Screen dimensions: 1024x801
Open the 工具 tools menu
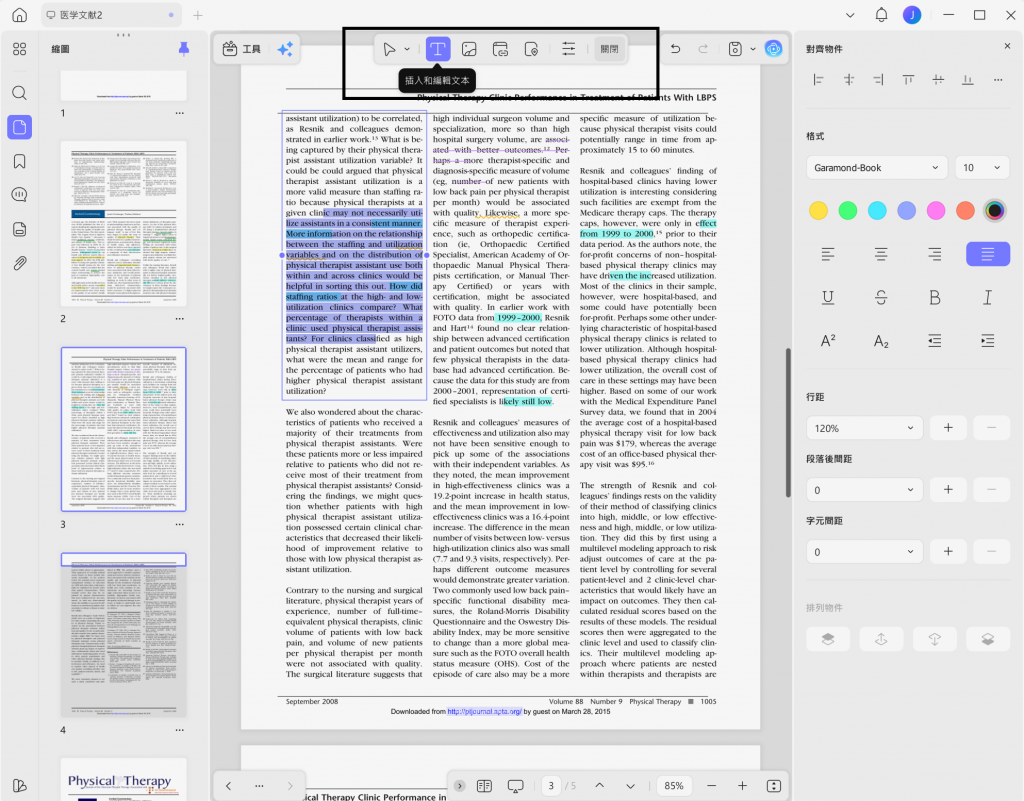point(242,49)
